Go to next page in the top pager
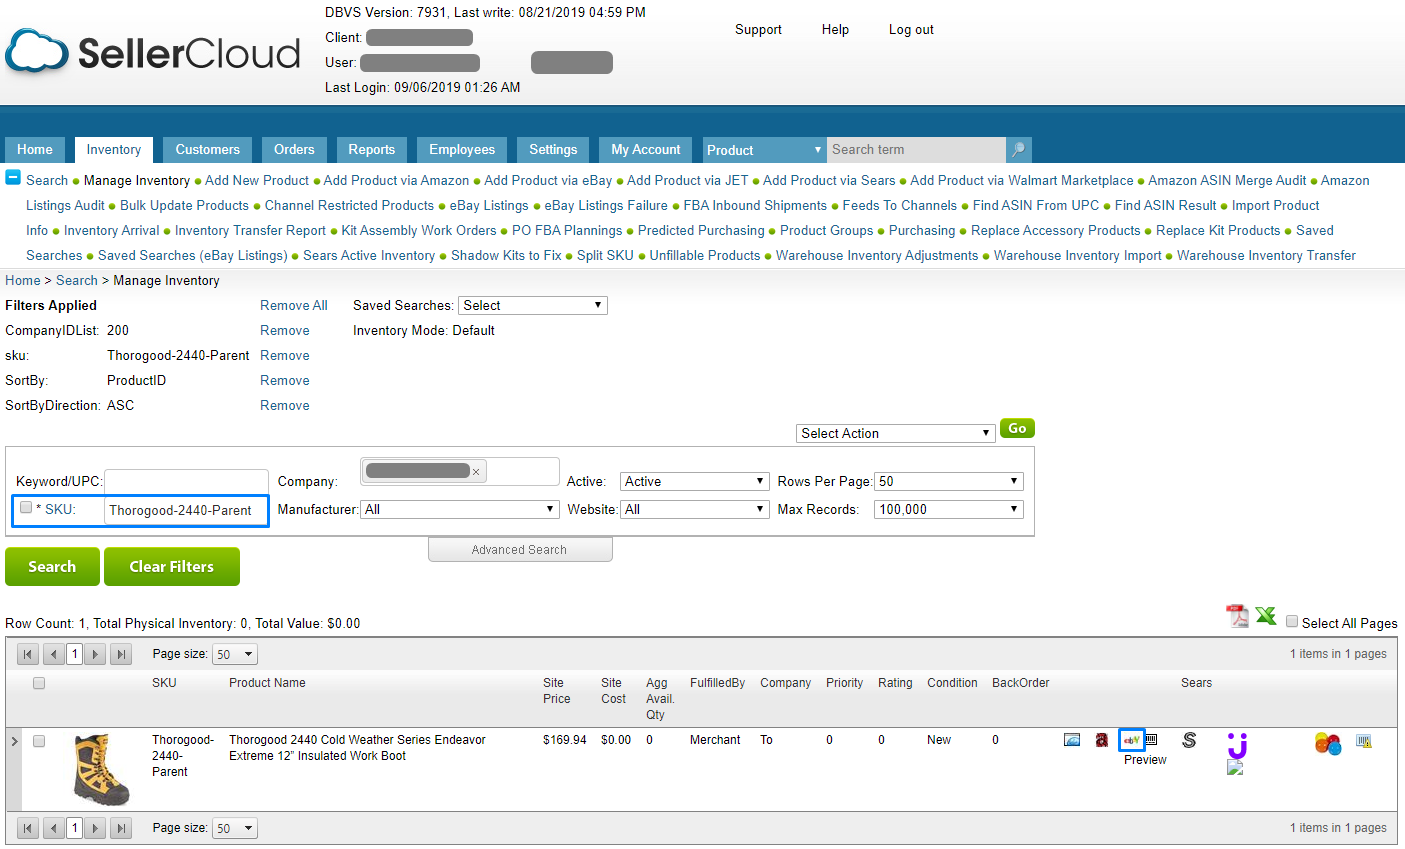This screenshot has width=1405, height=849. [95, 654]
